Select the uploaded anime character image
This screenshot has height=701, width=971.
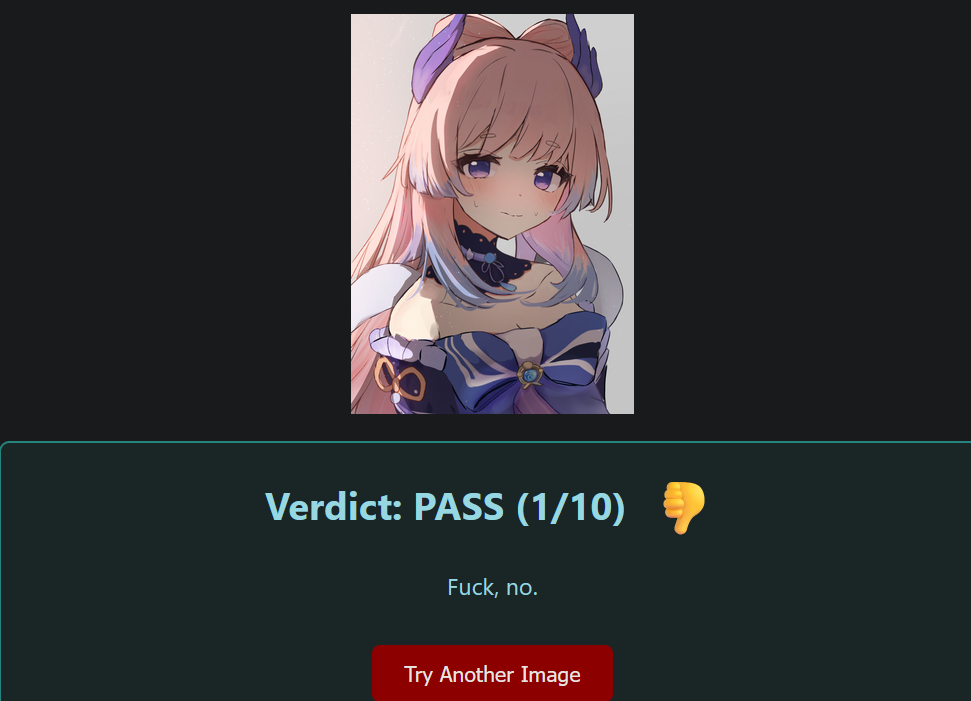pos(492,214)
